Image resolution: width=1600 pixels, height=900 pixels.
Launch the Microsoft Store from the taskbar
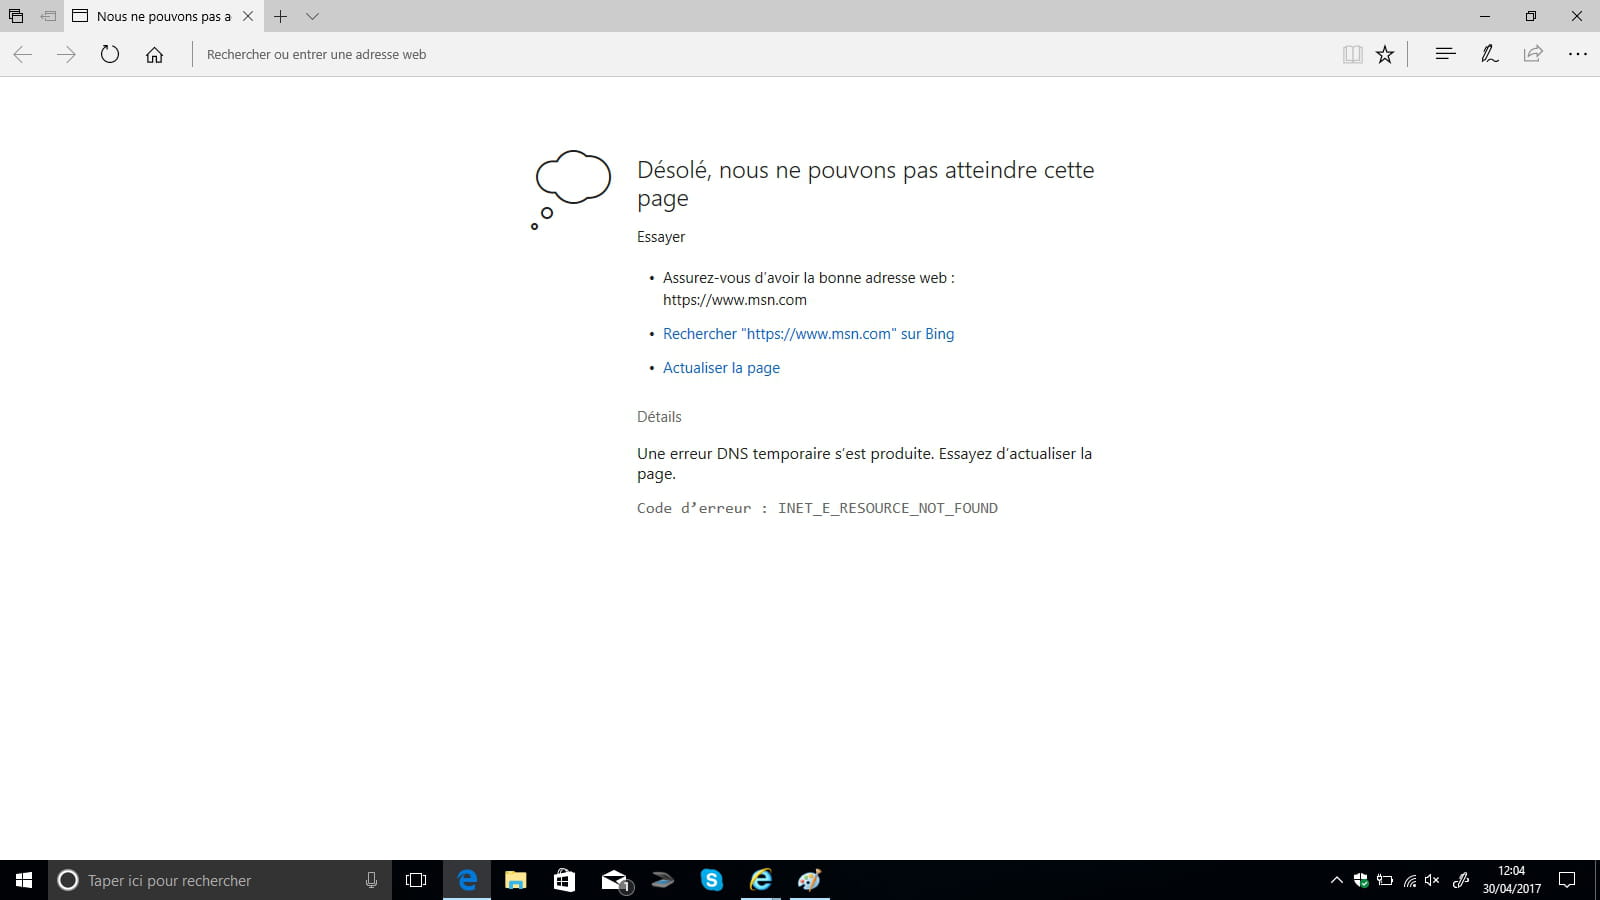coord(565,880)
